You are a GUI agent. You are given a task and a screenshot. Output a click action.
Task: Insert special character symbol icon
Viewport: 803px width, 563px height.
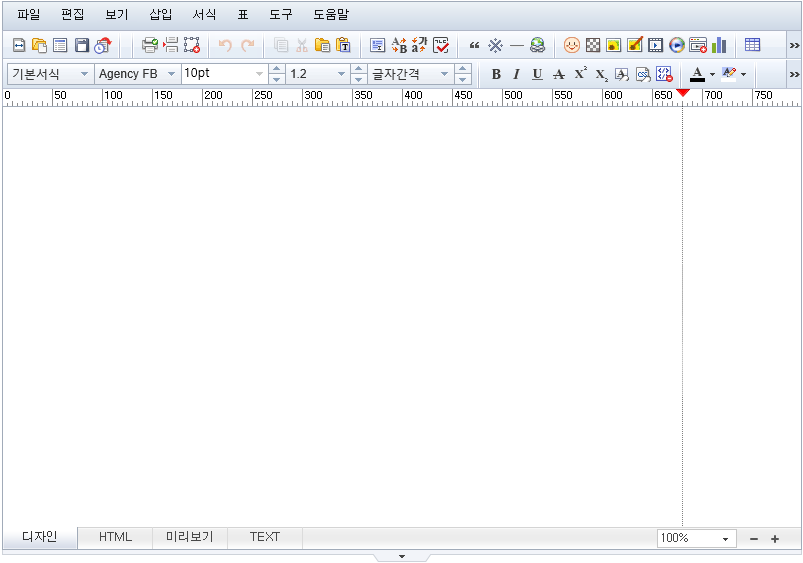click(x=495, y=46)
